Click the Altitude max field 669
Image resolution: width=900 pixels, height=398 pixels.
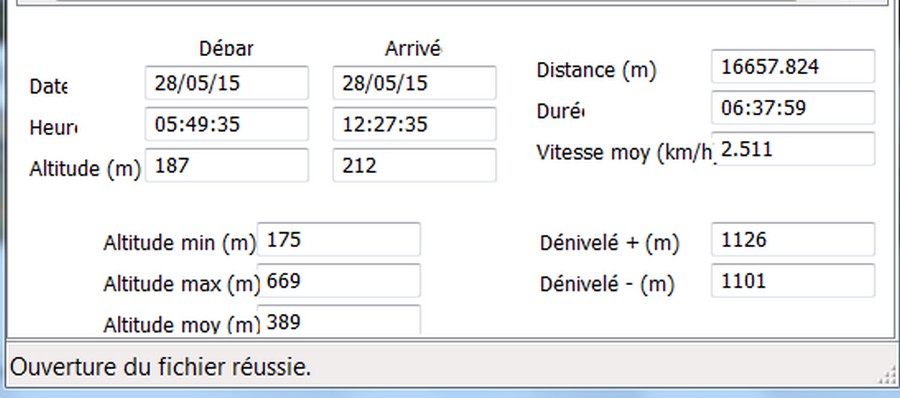[x=339, y=280]
